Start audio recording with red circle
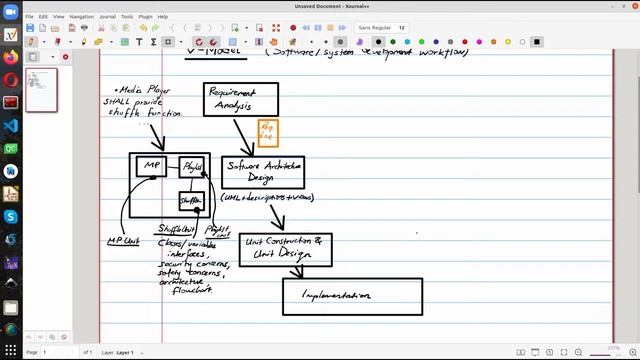Screen dimensions: 640x360 pyautogui.click(x=293, y=28)
